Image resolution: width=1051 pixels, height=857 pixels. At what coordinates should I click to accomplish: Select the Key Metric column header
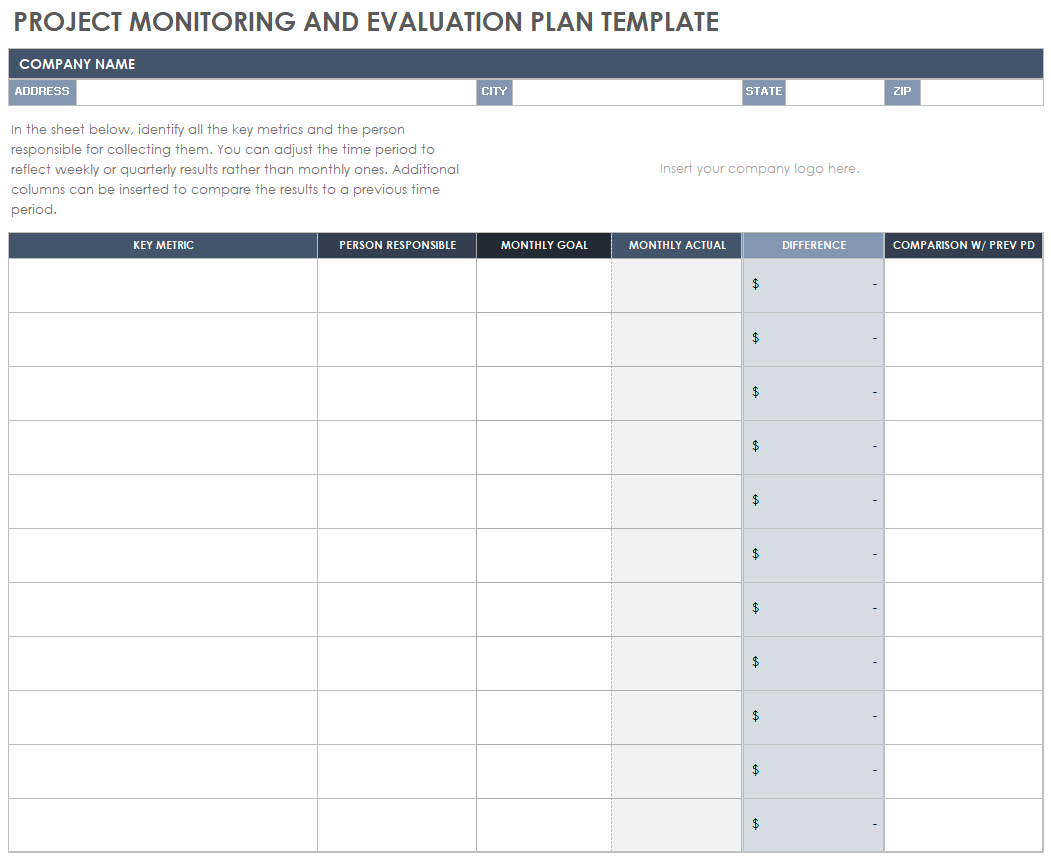[x=163, y=245]
